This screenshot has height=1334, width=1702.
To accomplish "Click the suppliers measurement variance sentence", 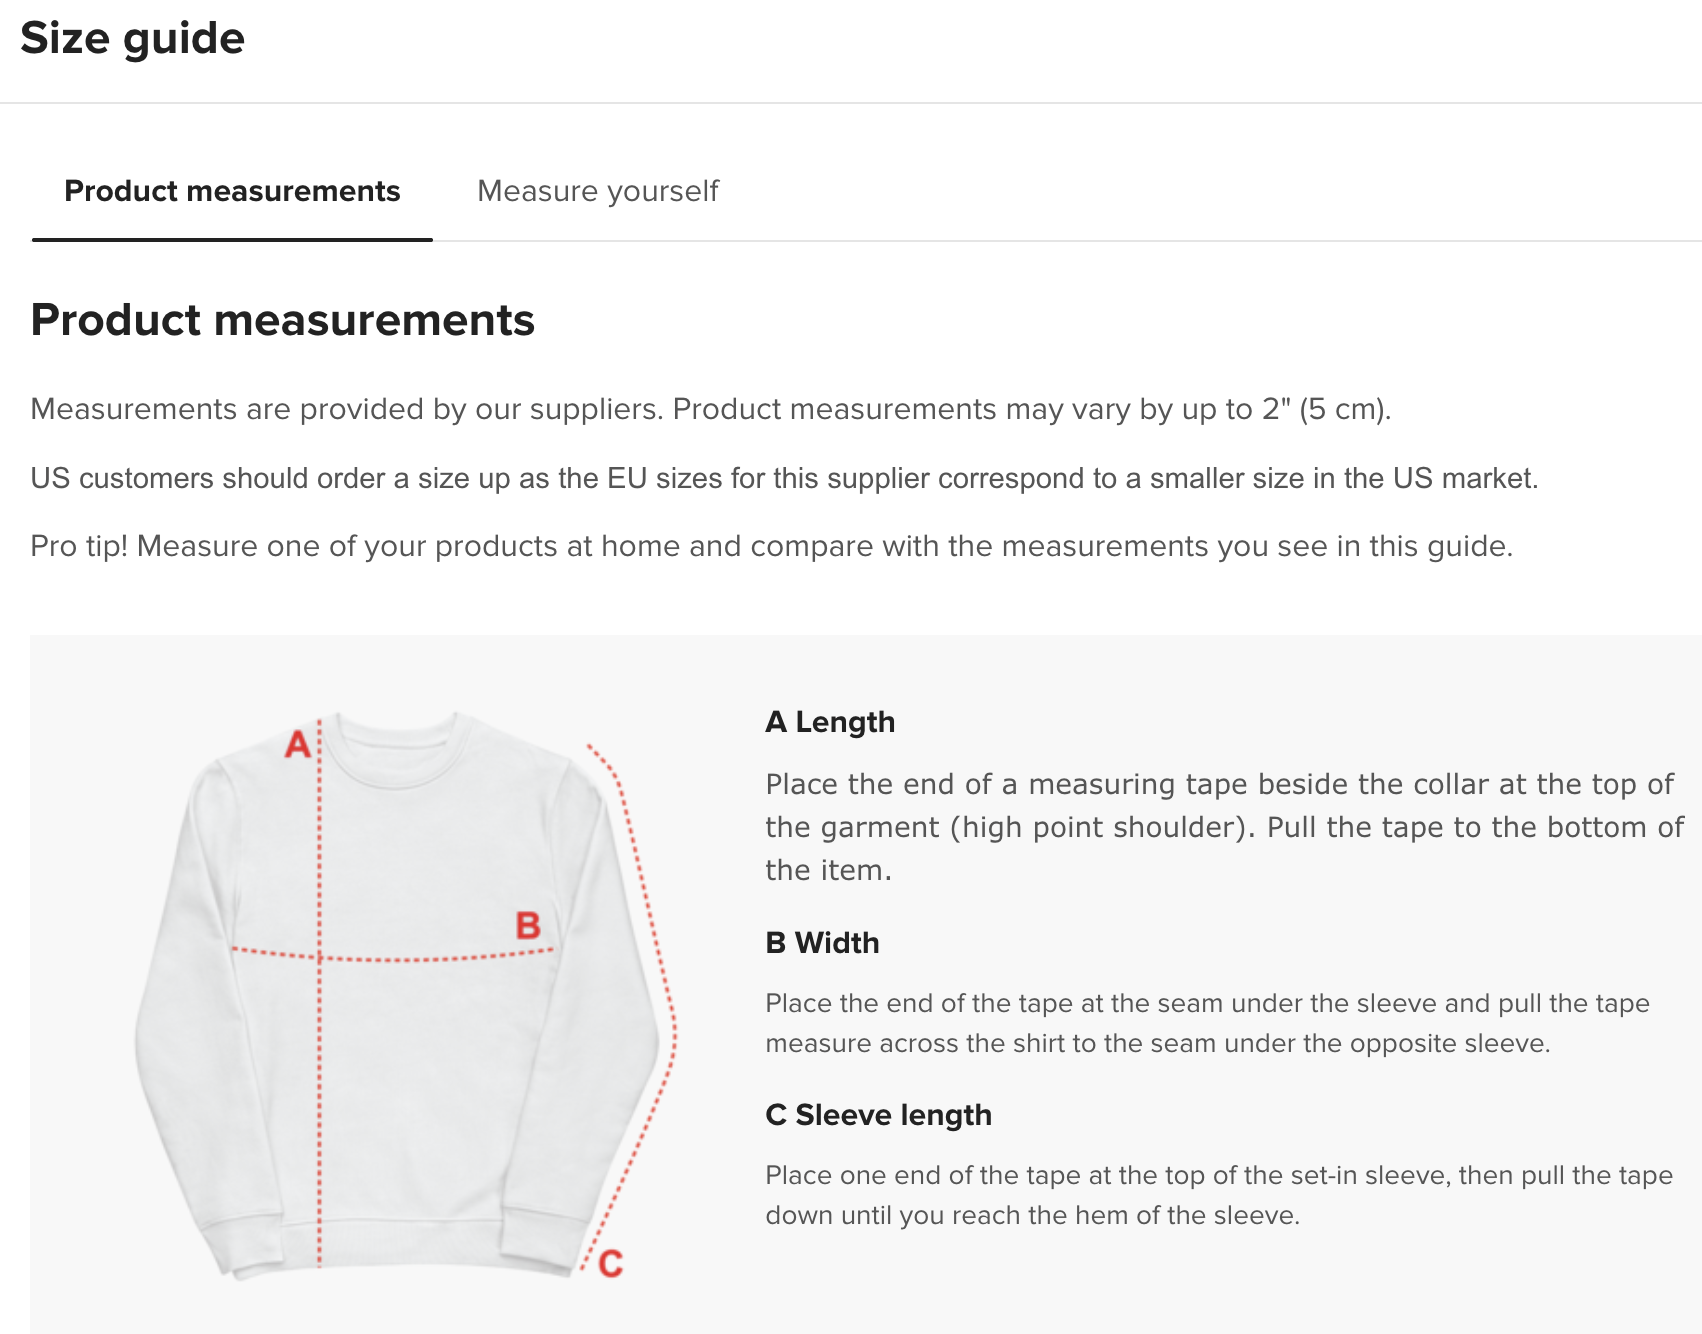I will pyautogui.click(x=711, y=409).
